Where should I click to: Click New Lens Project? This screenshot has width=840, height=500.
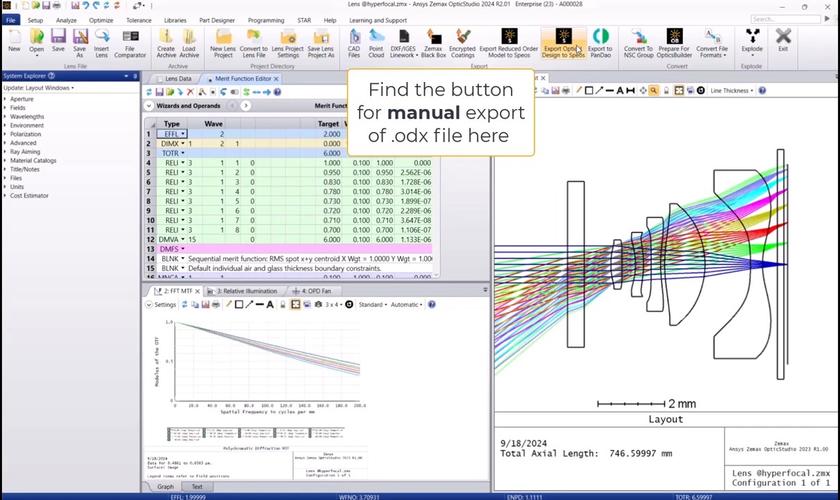pyautogui.click(x=223, y=43)
